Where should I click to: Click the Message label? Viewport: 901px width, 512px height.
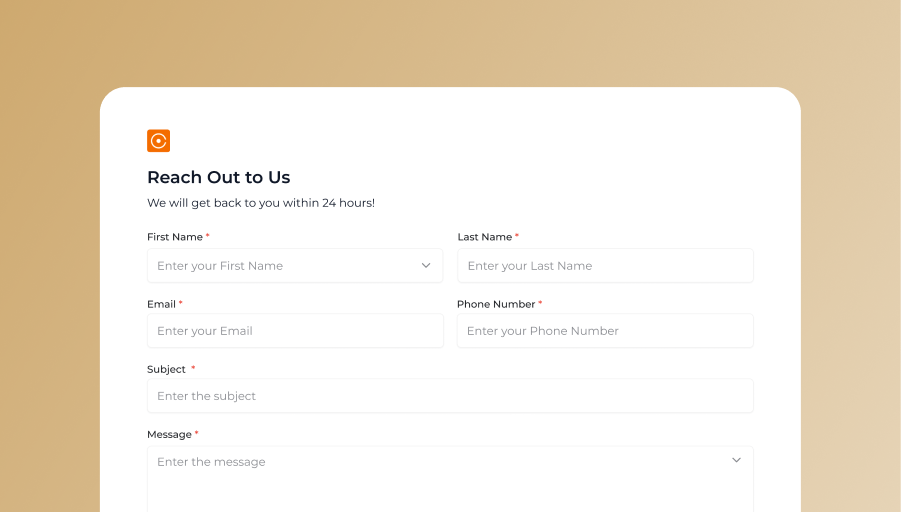click(169, 434)
